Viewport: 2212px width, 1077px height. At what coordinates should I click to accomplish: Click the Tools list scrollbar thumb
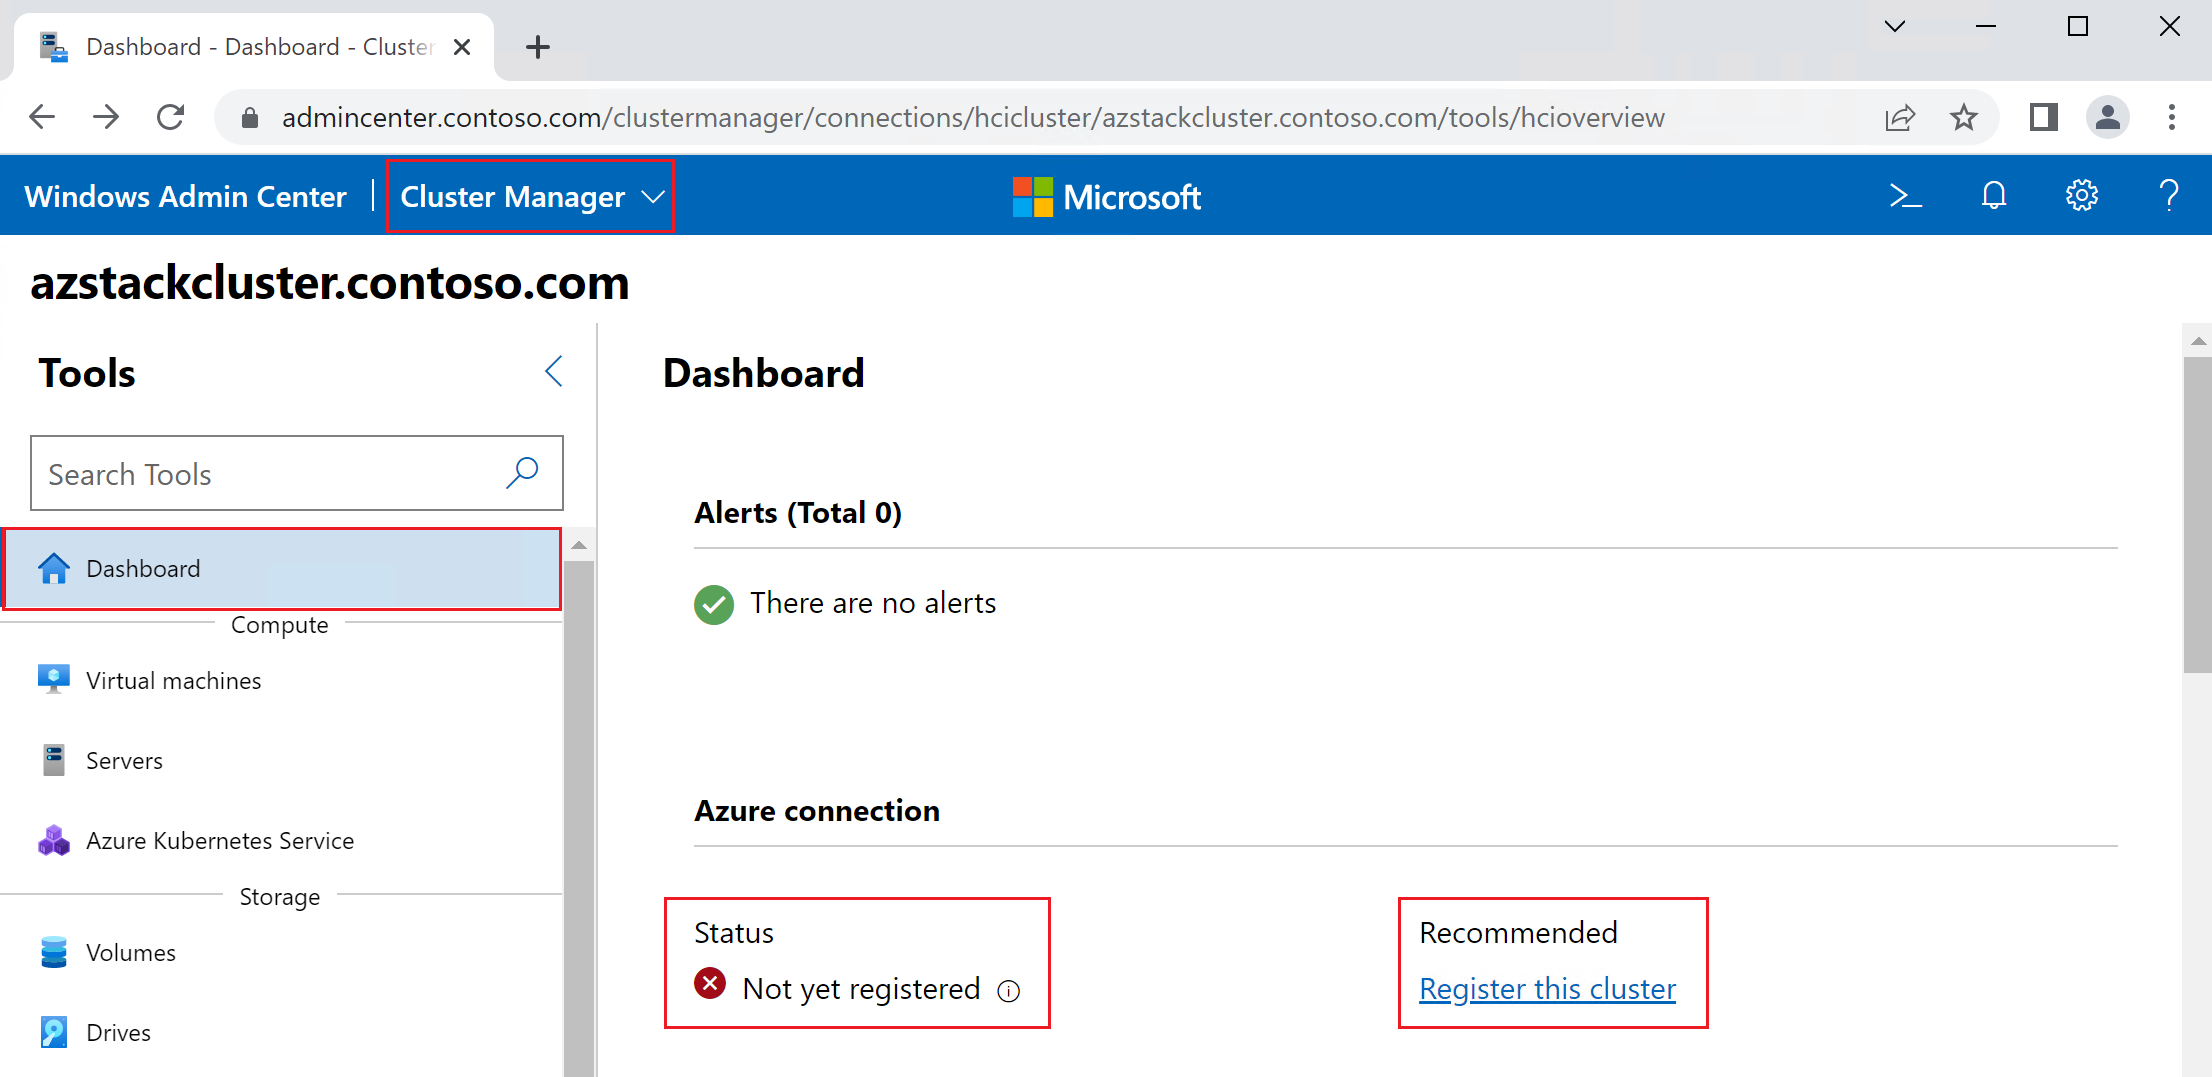click(579, 818)
